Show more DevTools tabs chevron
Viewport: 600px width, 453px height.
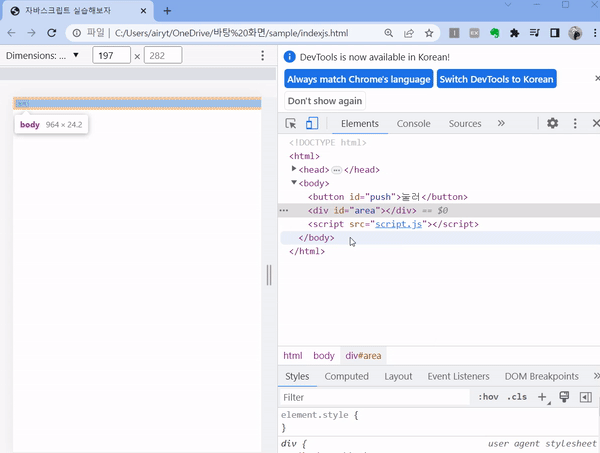point(501,123)
